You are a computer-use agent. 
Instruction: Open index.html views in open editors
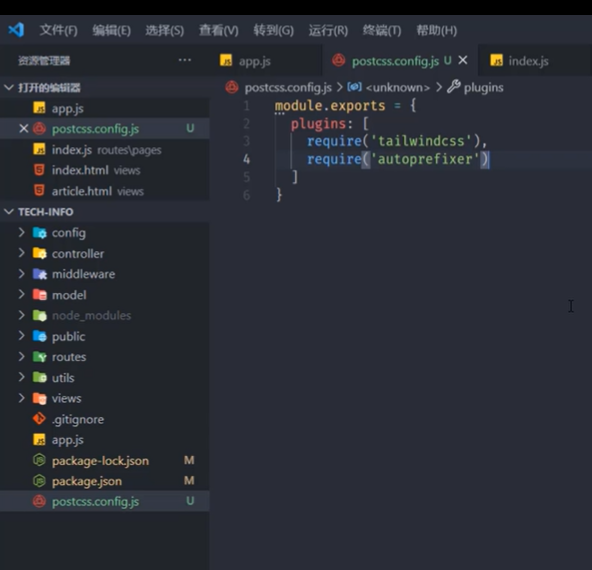105,170
